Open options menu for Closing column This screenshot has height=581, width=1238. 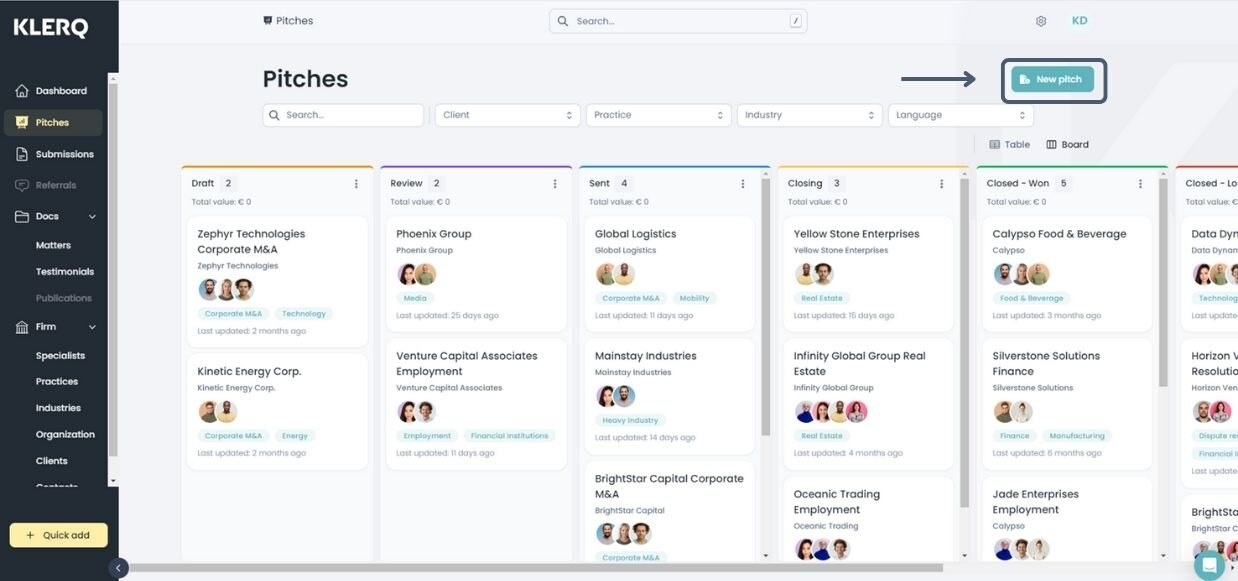point(942,184)
